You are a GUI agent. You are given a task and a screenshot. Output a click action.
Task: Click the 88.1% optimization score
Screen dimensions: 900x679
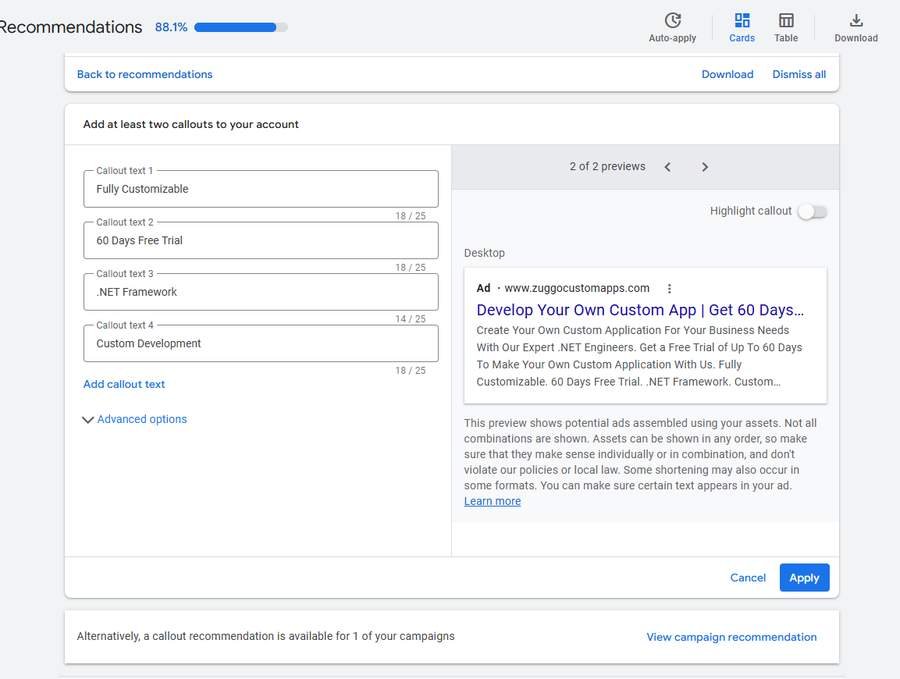point(171,27)
